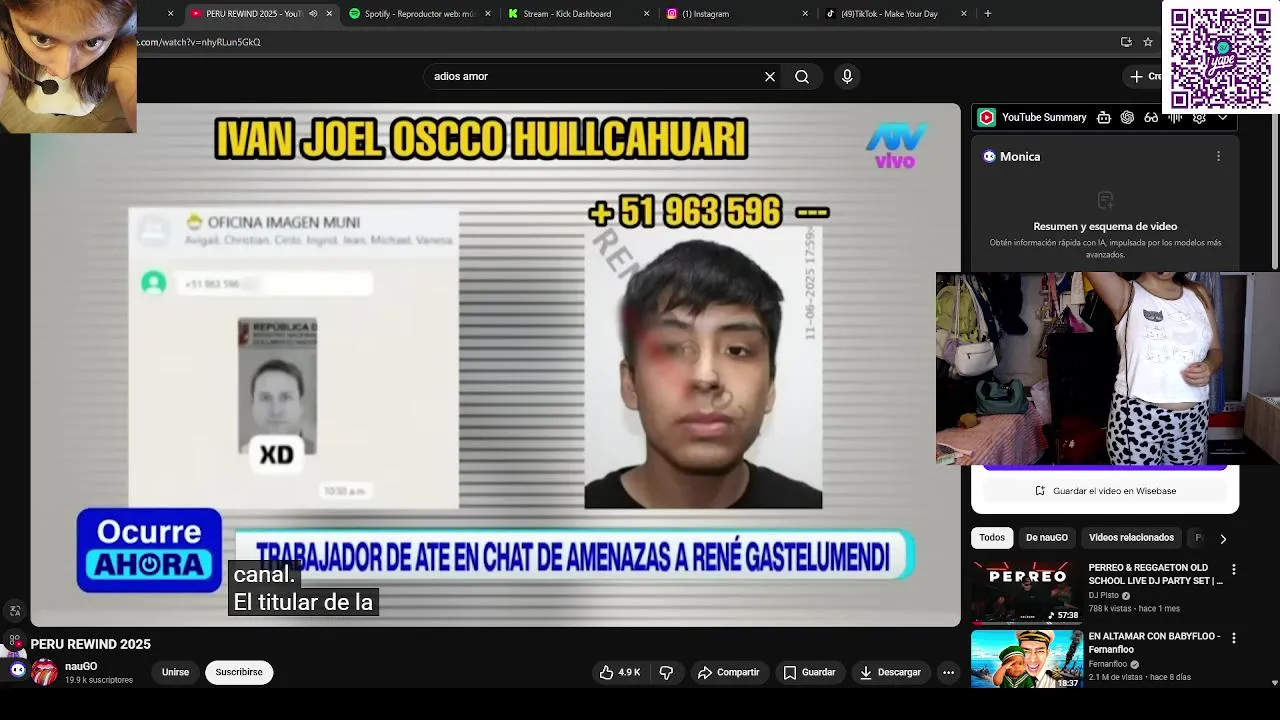Select the Todos filter chip
This screenshot has height=720, width=1280.
[992, 538]
